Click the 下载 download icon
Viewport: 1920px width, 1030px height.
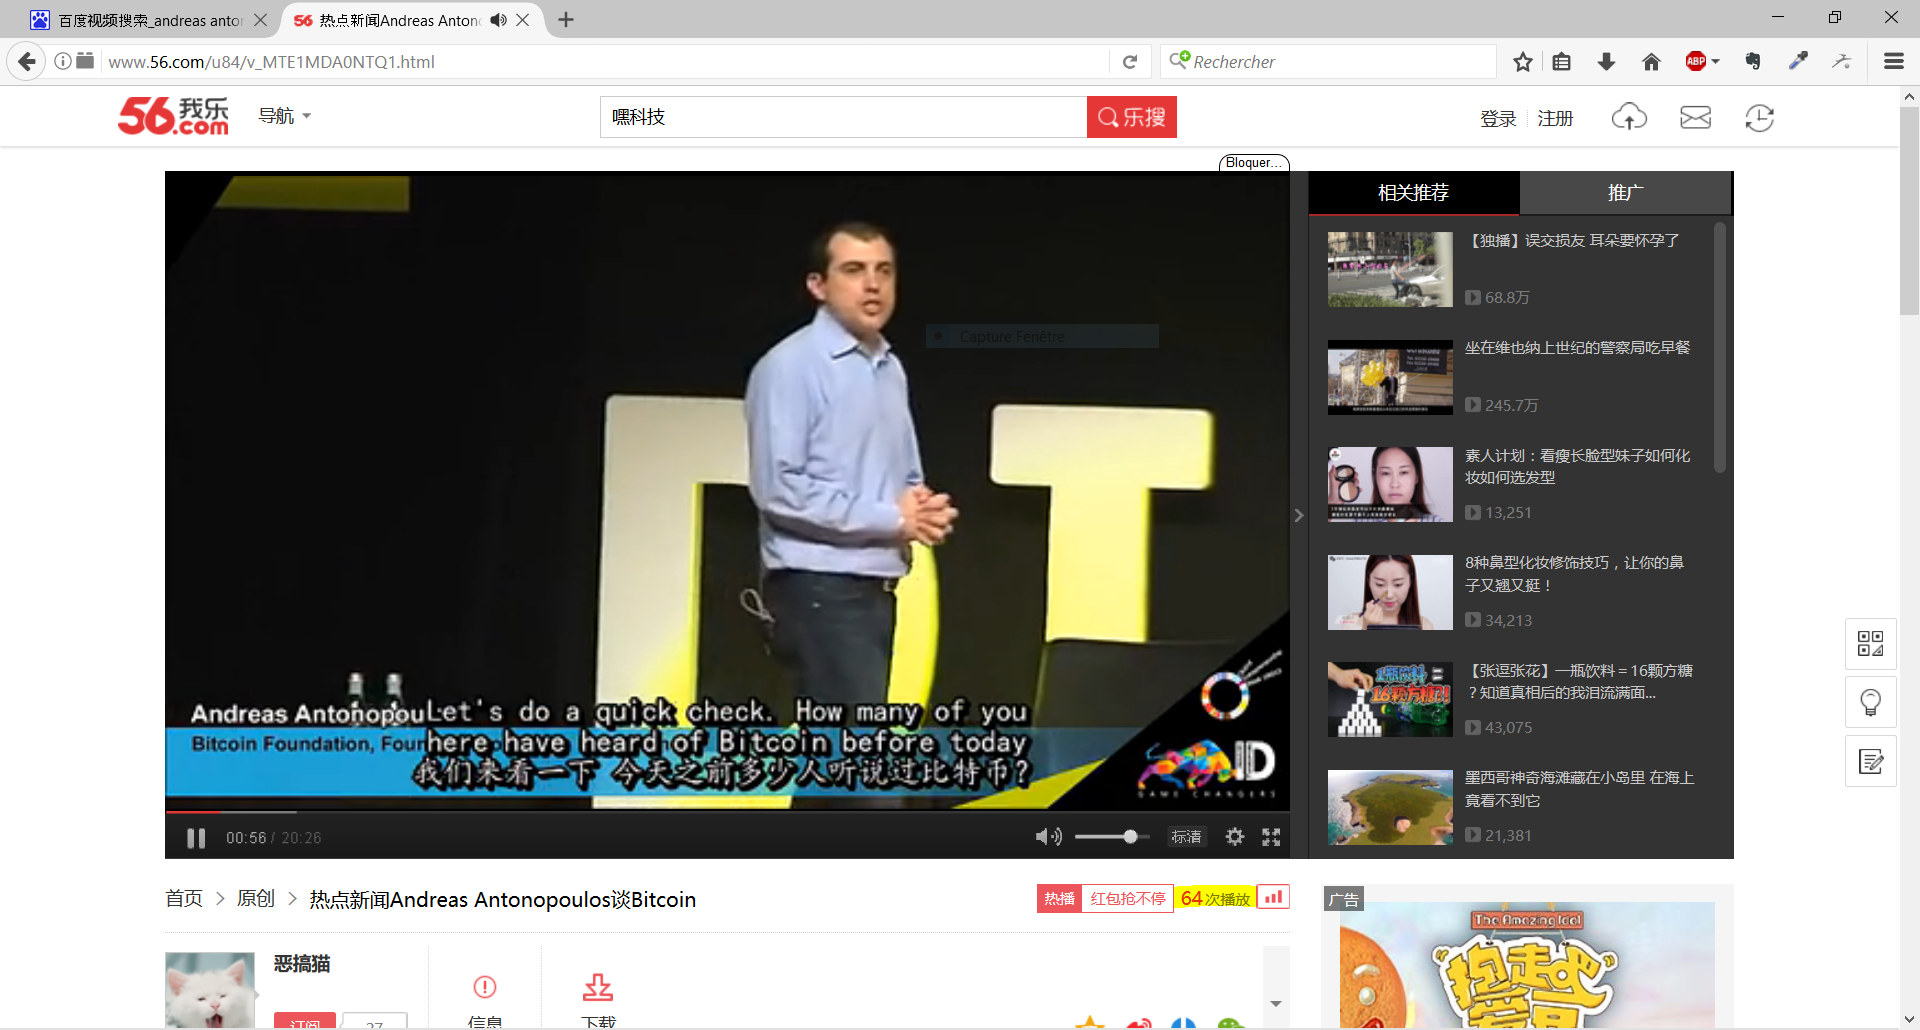[x=598, y=987]
